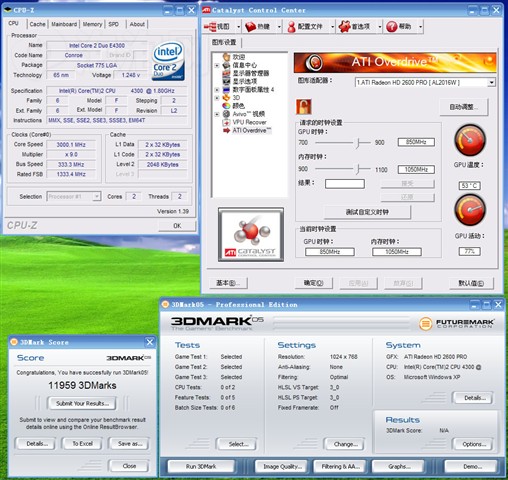Switch to the About tab in CPU-Z

coord(137,24)
